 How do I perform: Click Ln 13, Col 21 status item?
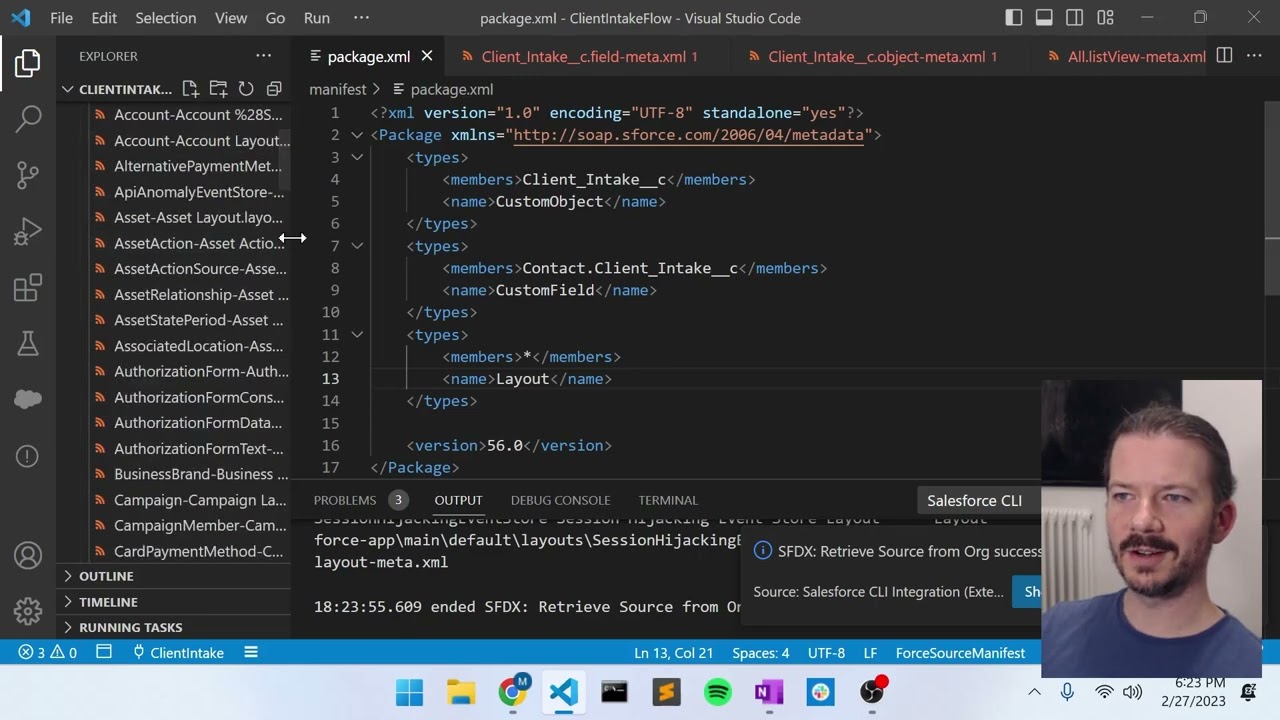pyautogui.click(x=673, y=653)
